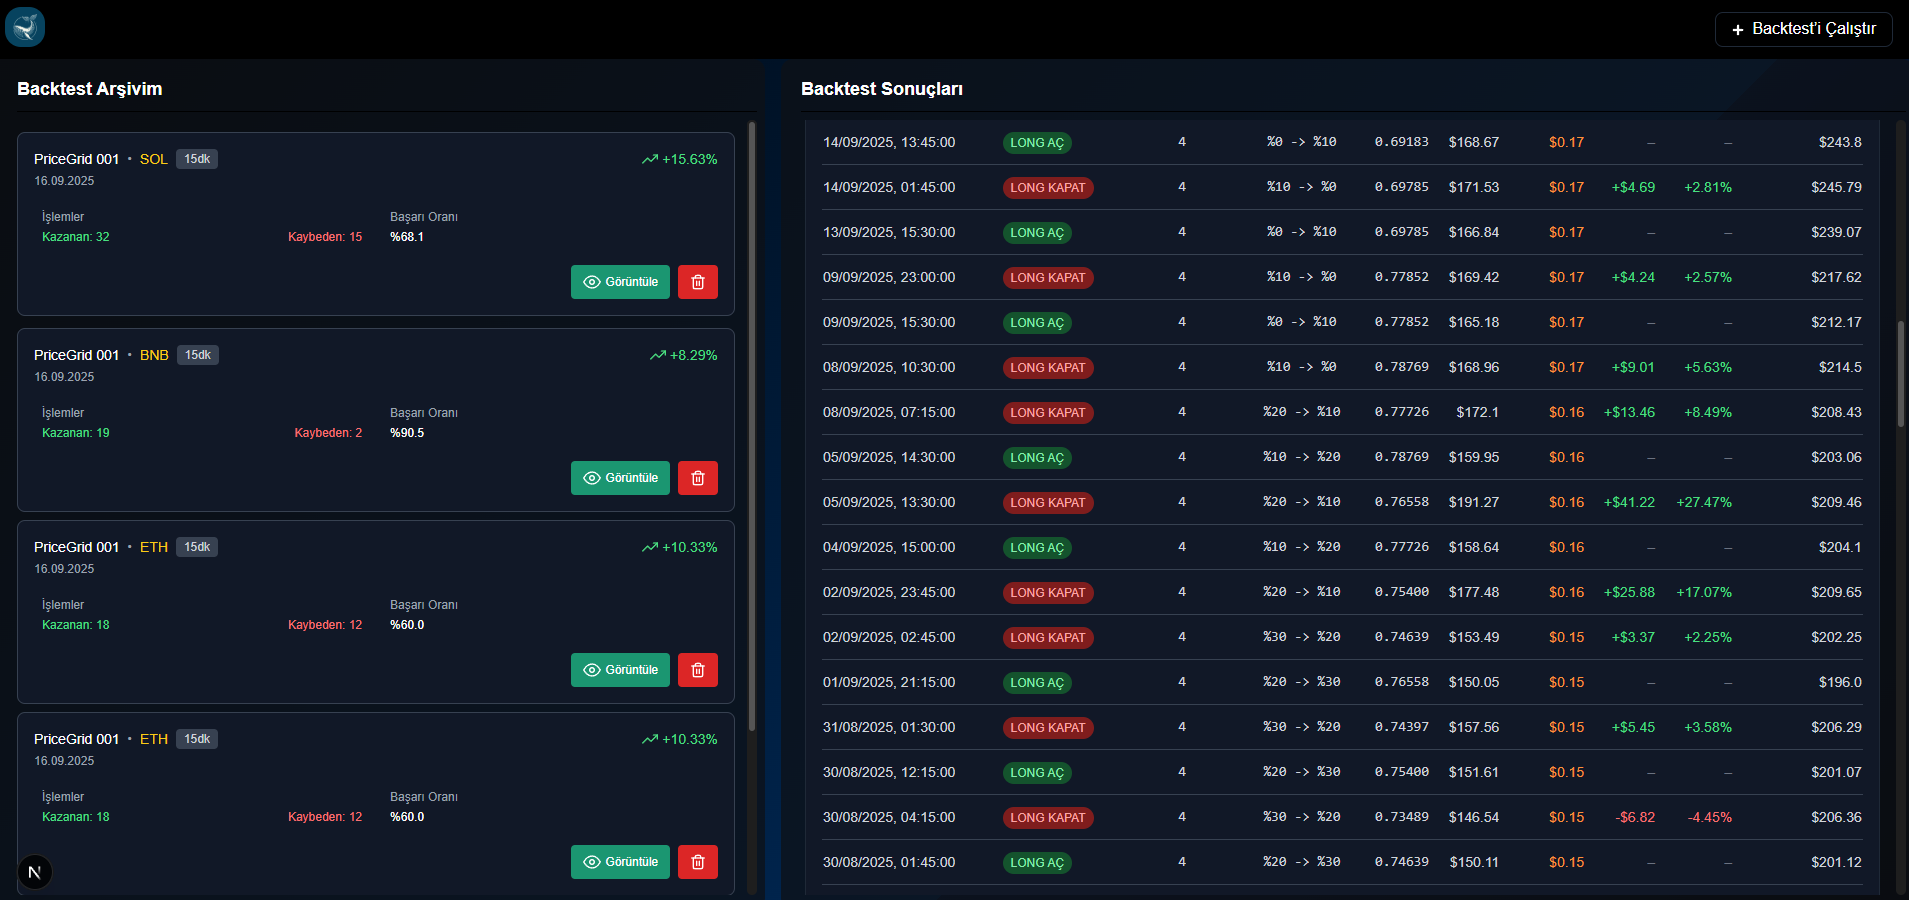This screenshot has width=1909, height=900.
Task: View the BNB PriceGrid 001 backtest
Action: [620, 478]
